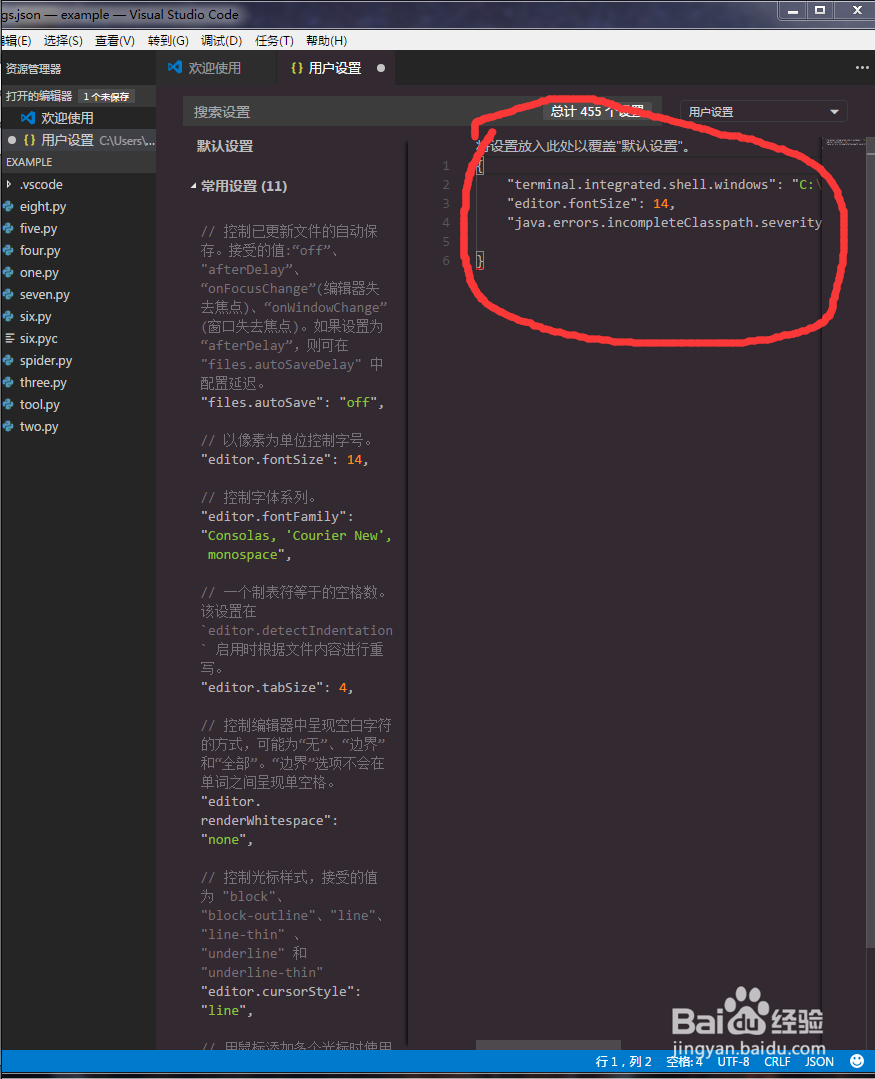Change indentation via 空格: 4
Screen dimensions: 875x1079
684,1061
